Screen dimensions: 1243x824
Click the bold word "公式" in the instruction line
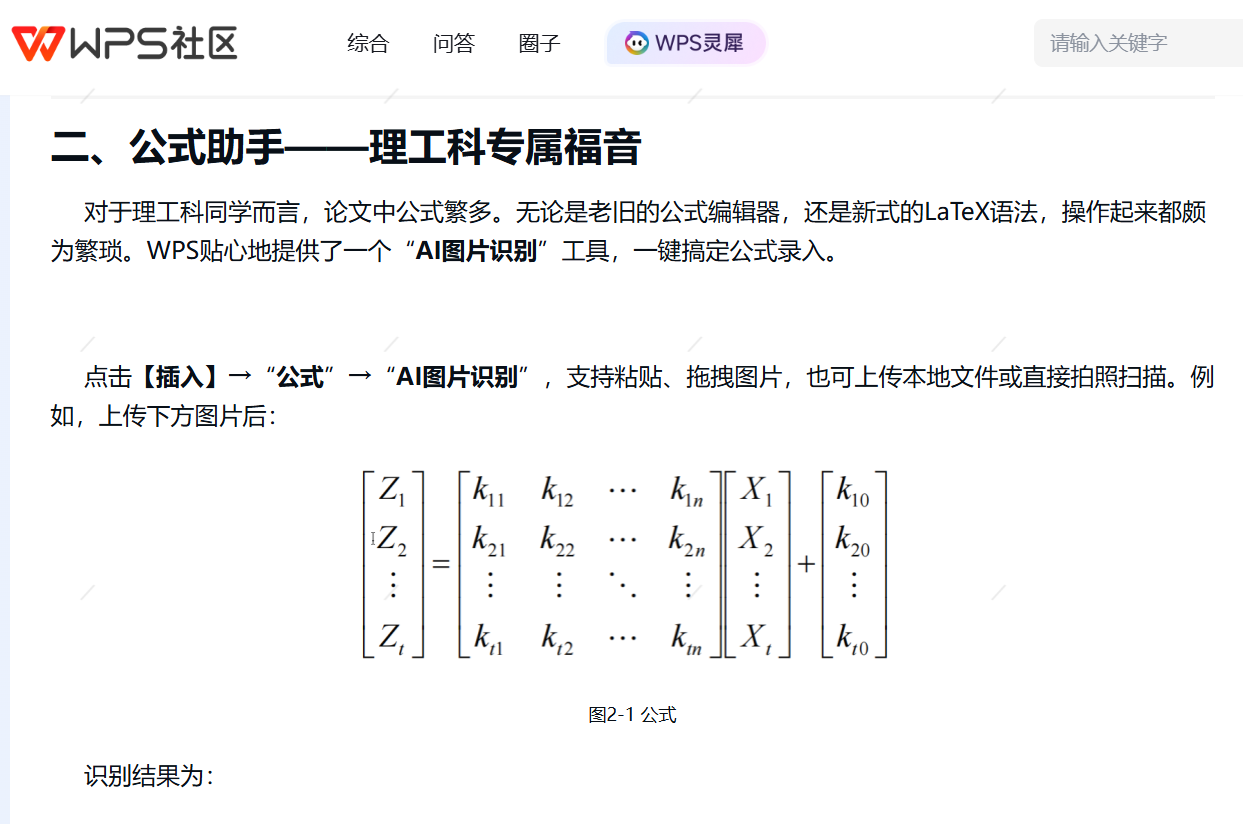[x=301, y=377]
